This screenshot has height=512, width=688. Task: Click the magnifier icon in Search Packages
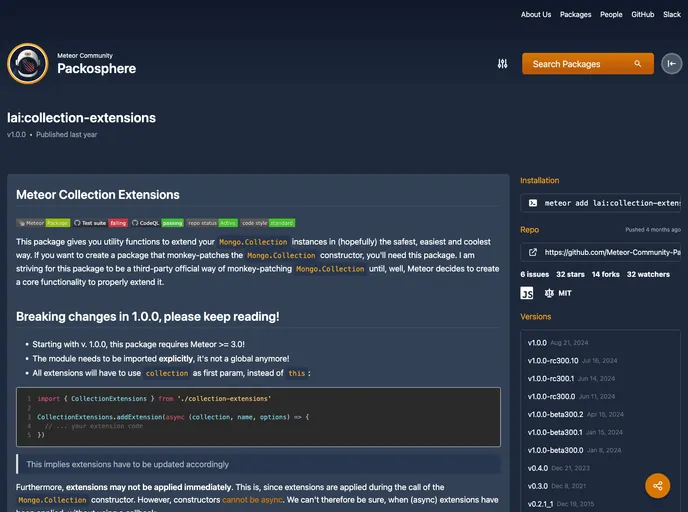pyautogui.click(x=638, y=64)
